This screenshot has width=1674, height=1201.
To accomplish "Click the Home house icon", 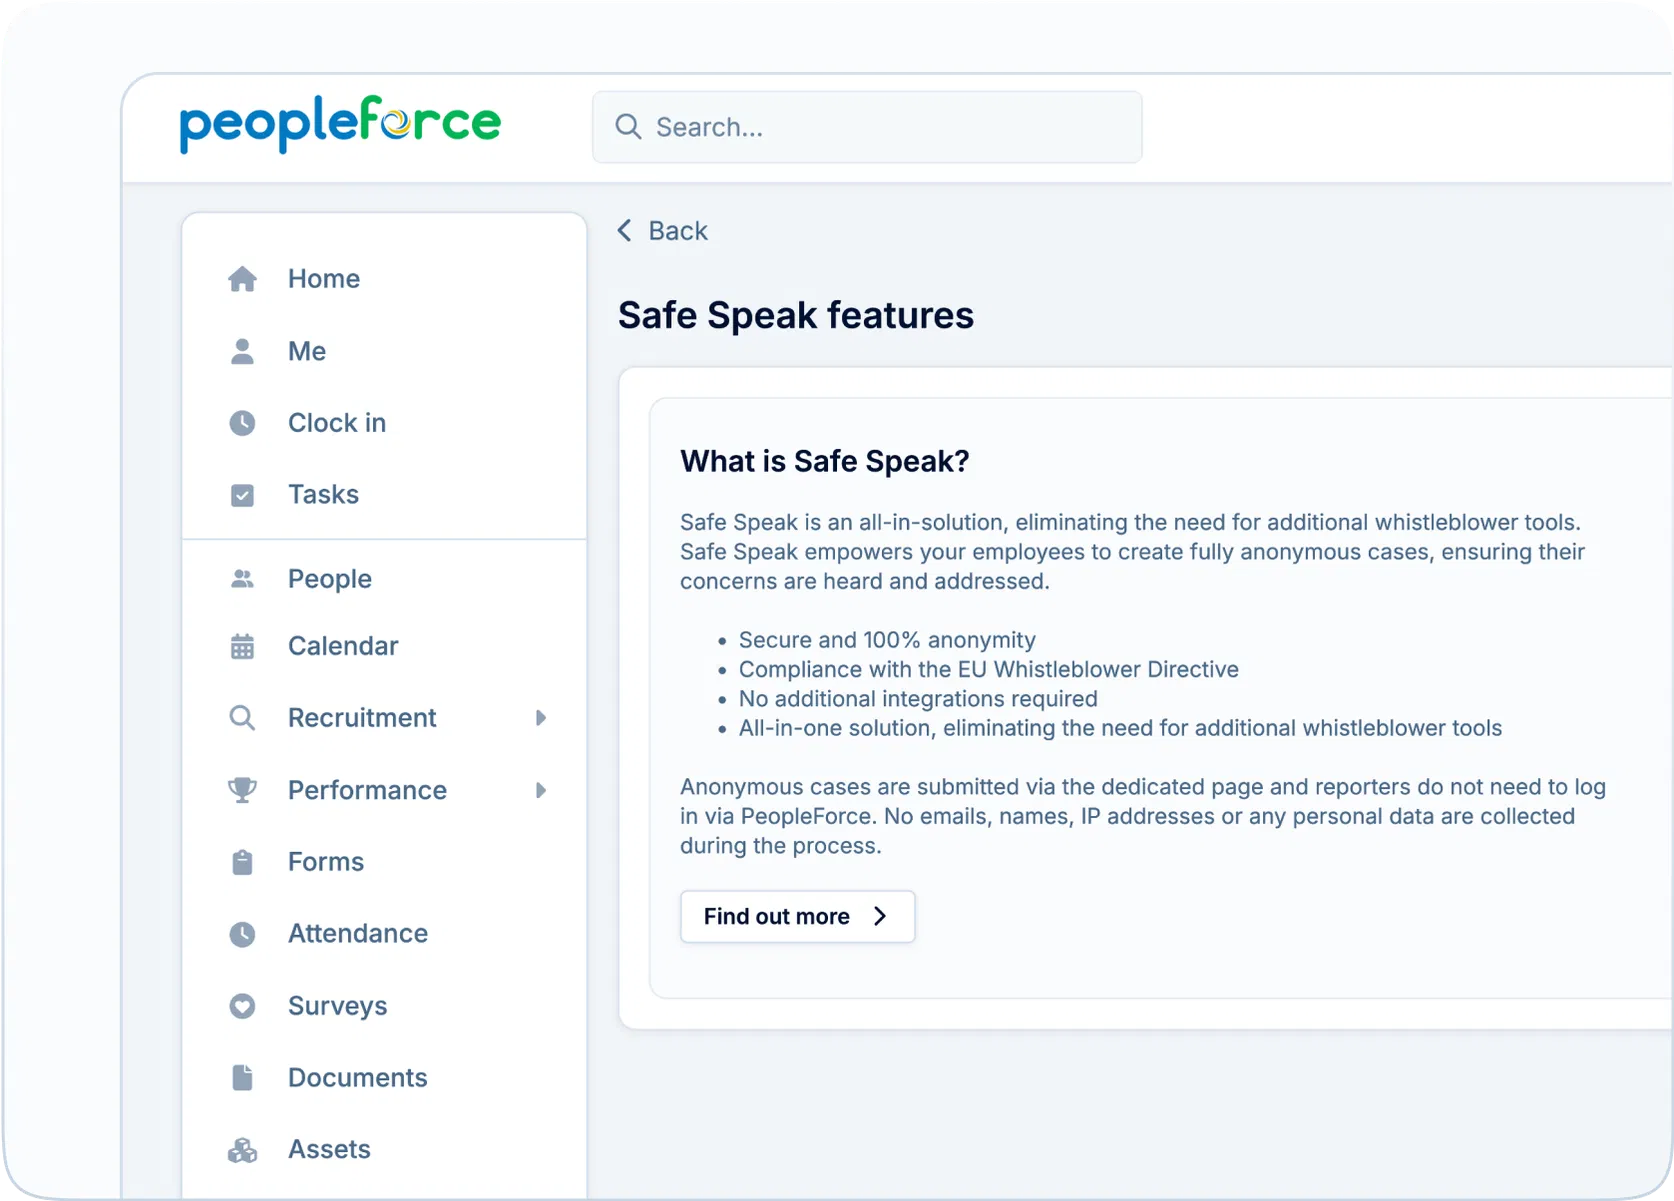I will pos(242,279).
